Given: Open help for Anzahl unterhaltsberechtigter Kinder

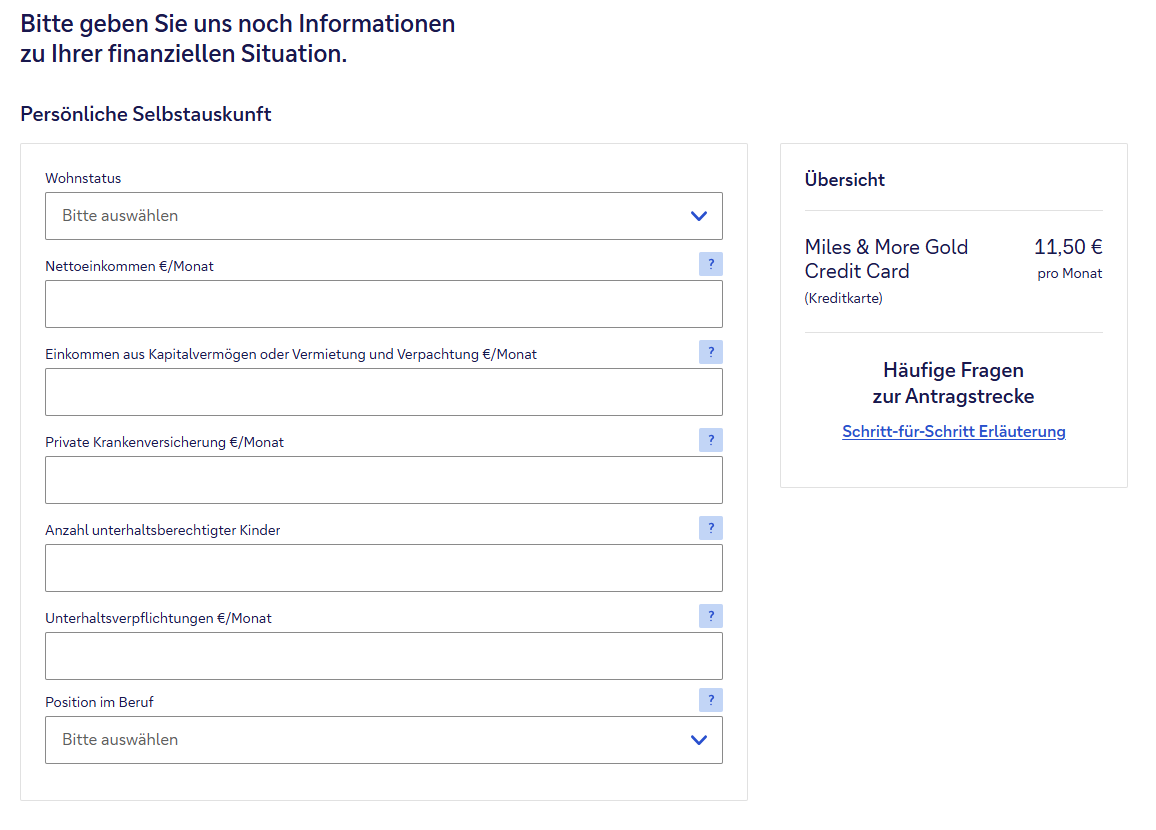Looking at the screenshot, I should point(710,528).
